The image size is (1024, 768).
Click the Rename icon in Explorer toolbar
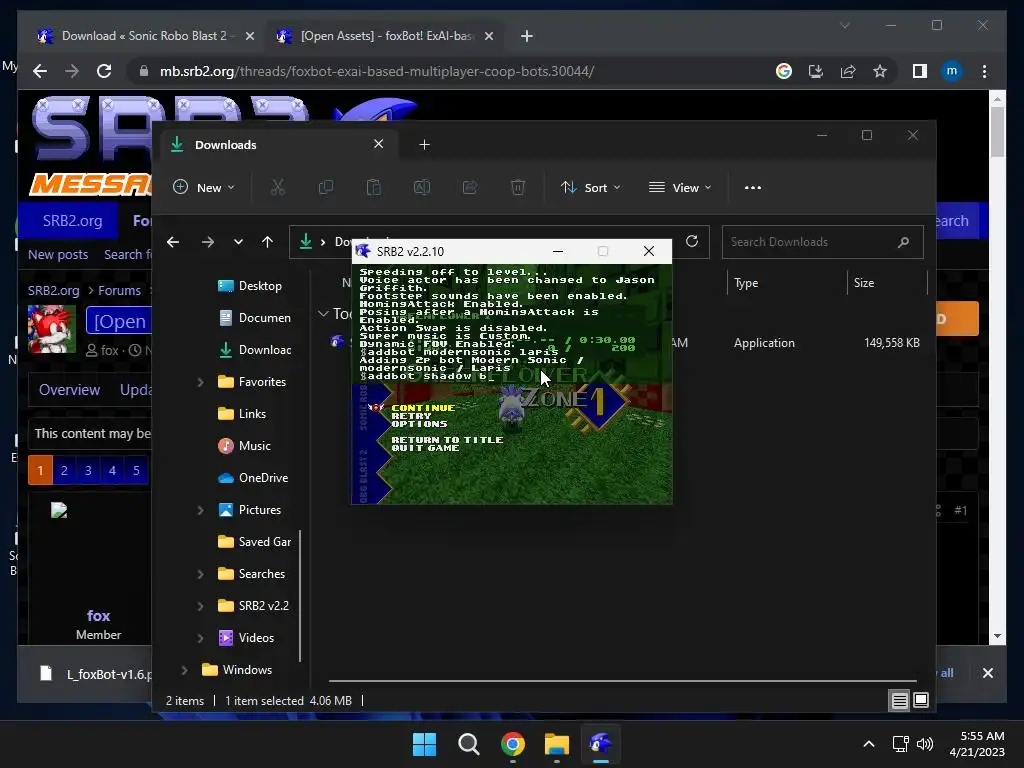422,187
